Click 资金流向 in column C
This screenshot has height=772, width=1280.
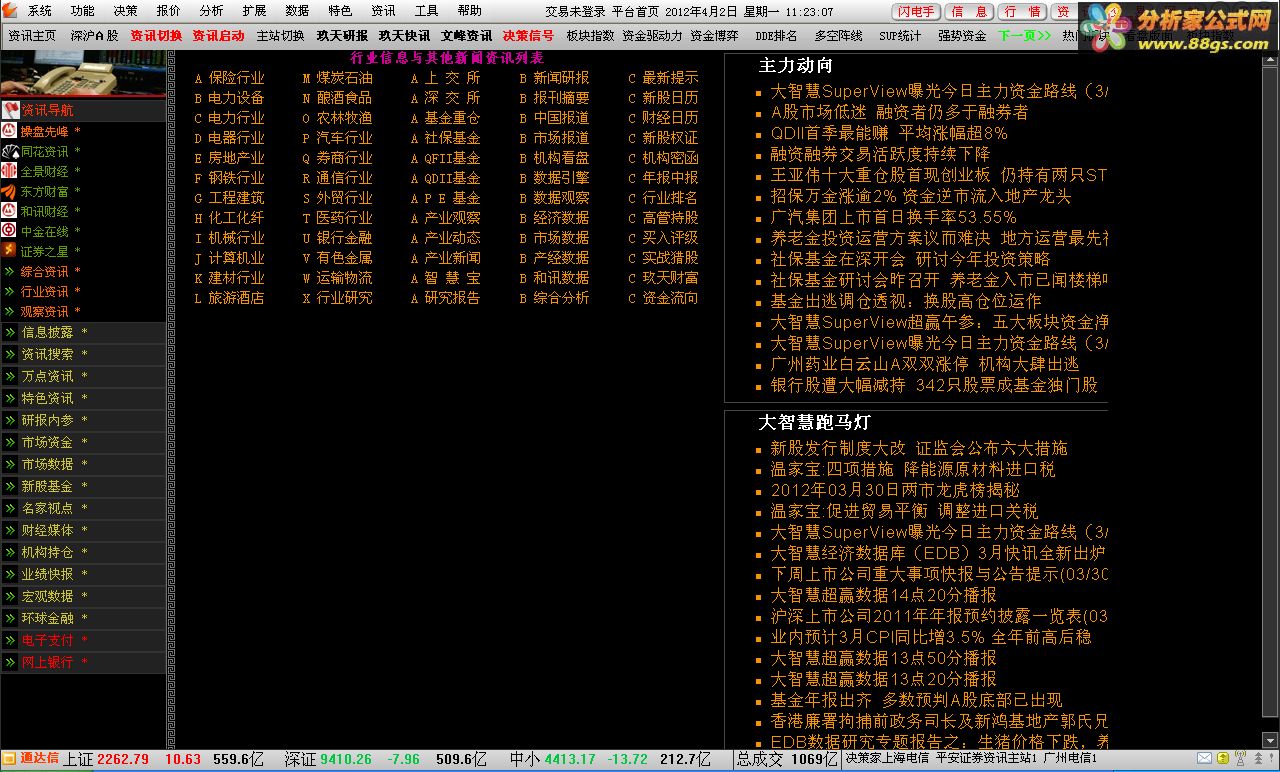670,298
